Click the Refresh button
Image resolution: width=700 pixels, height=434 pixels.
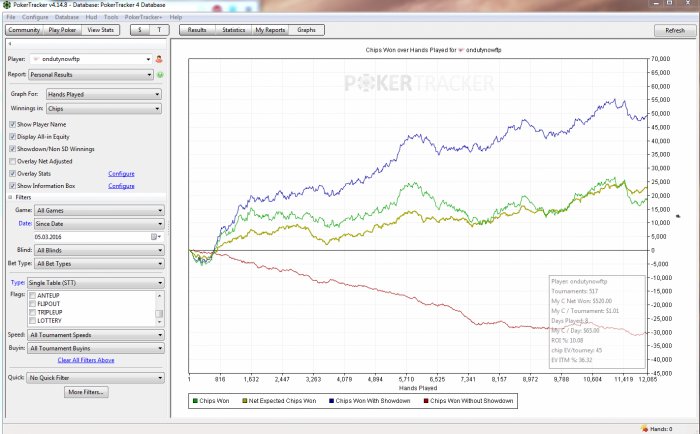click(x=675, y=30)
